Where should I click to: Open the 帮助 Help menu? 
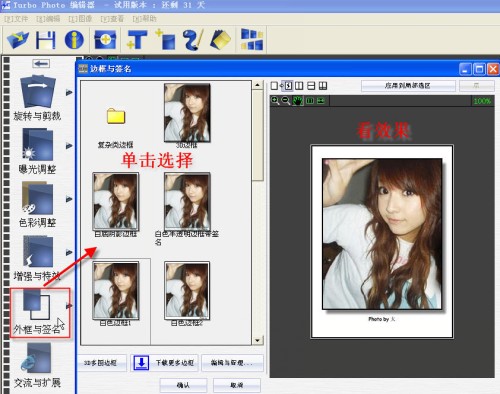click(144, 19)
